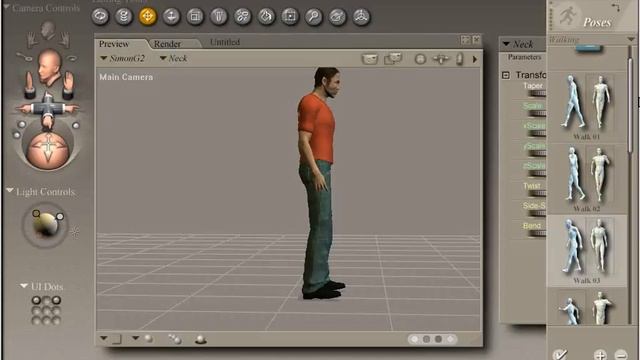Select the Chain Break tool
The image size is (640, 360).
click(242, 17)
